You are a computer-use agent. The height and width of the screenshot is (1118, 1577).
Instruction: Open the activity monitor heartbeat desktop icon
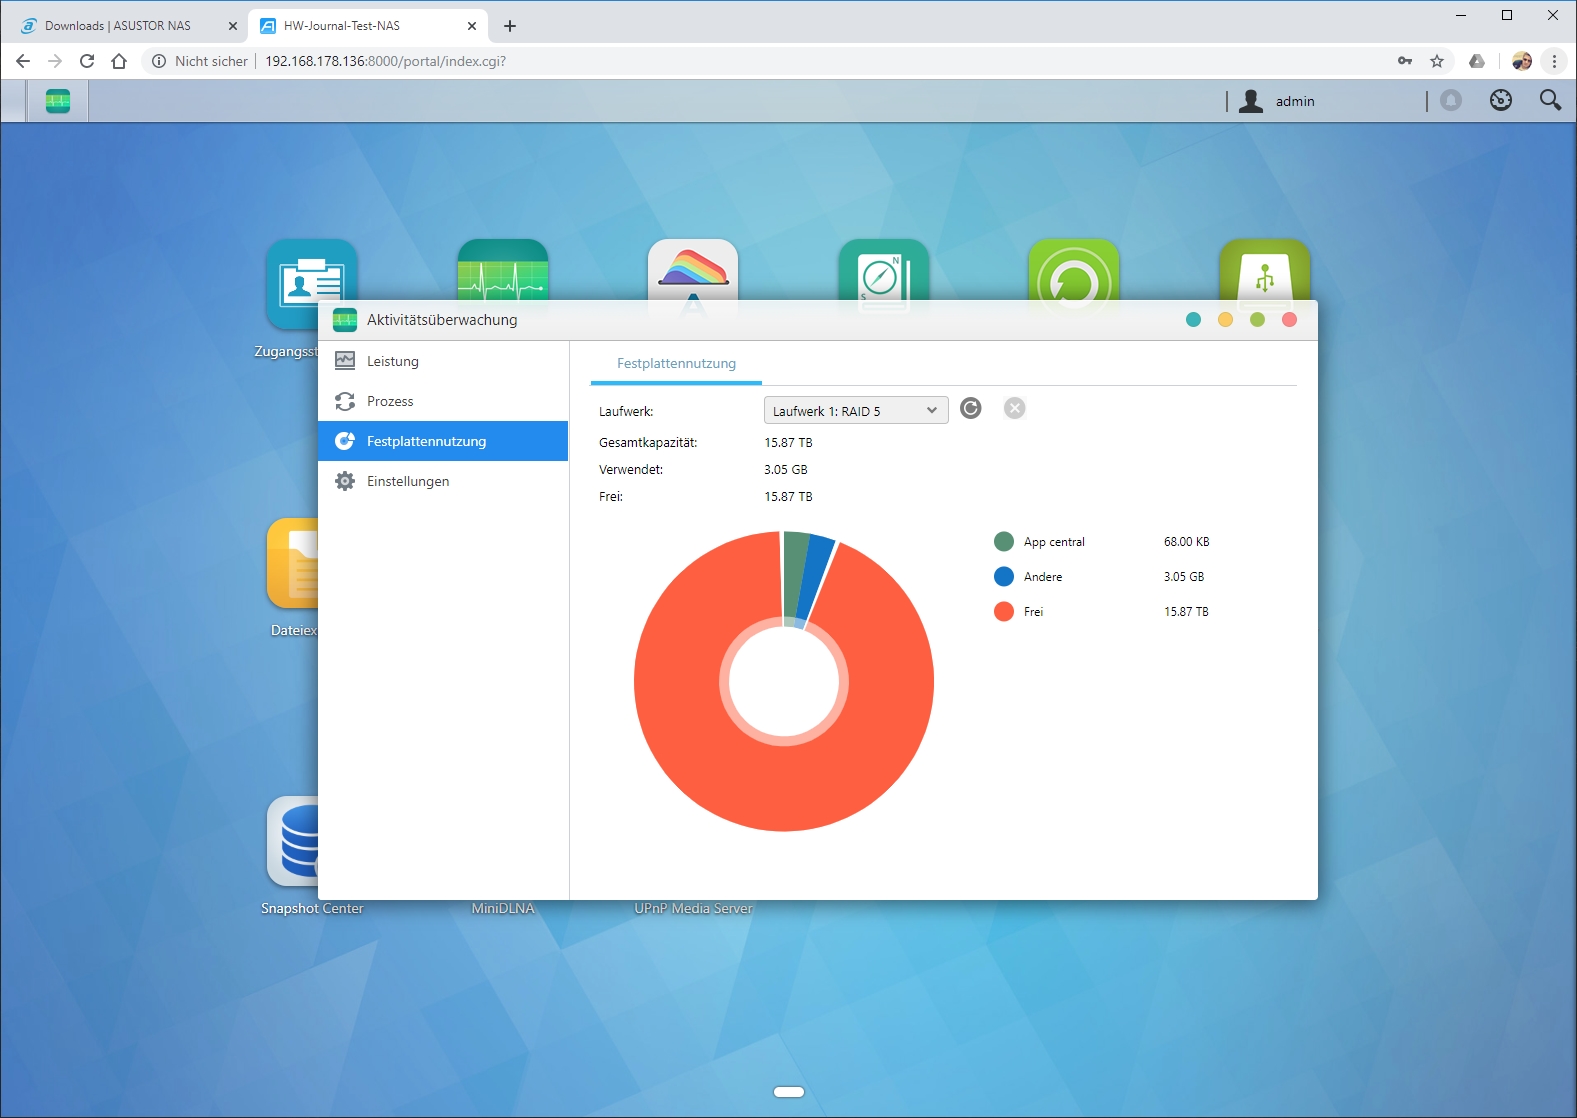[x=503, y=269]
